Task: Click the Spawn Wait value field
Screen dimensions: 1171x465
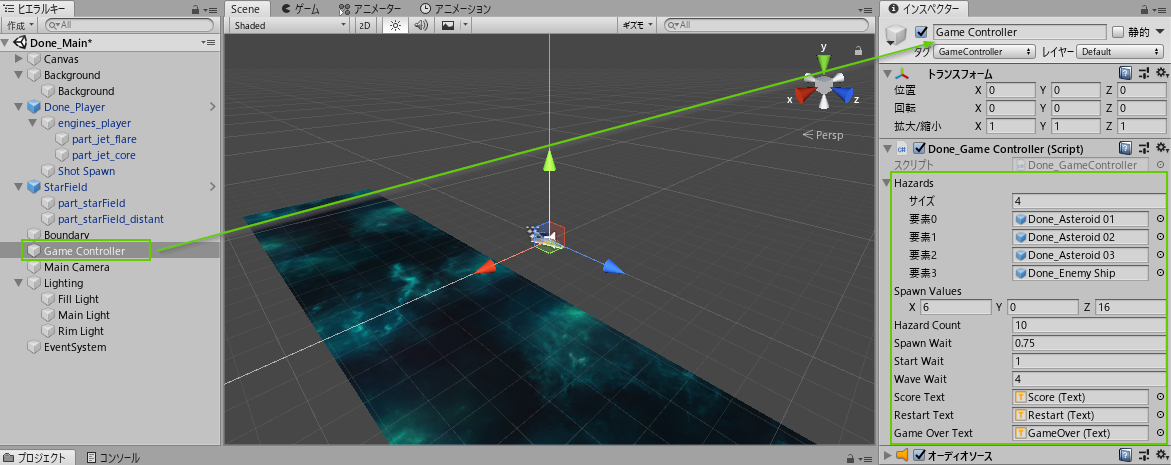Action: [x=1089, y=343]
